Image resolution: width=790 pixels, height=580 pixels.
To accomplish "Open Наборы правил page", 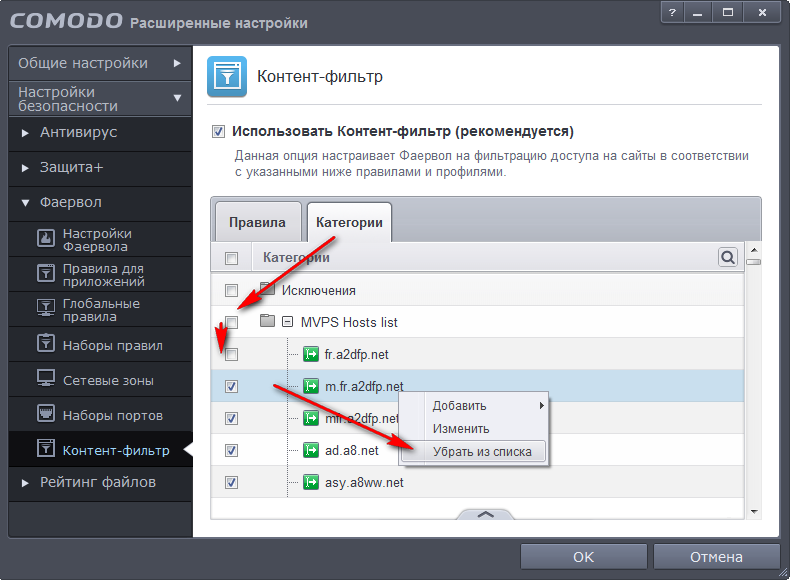I will [100, 344].
